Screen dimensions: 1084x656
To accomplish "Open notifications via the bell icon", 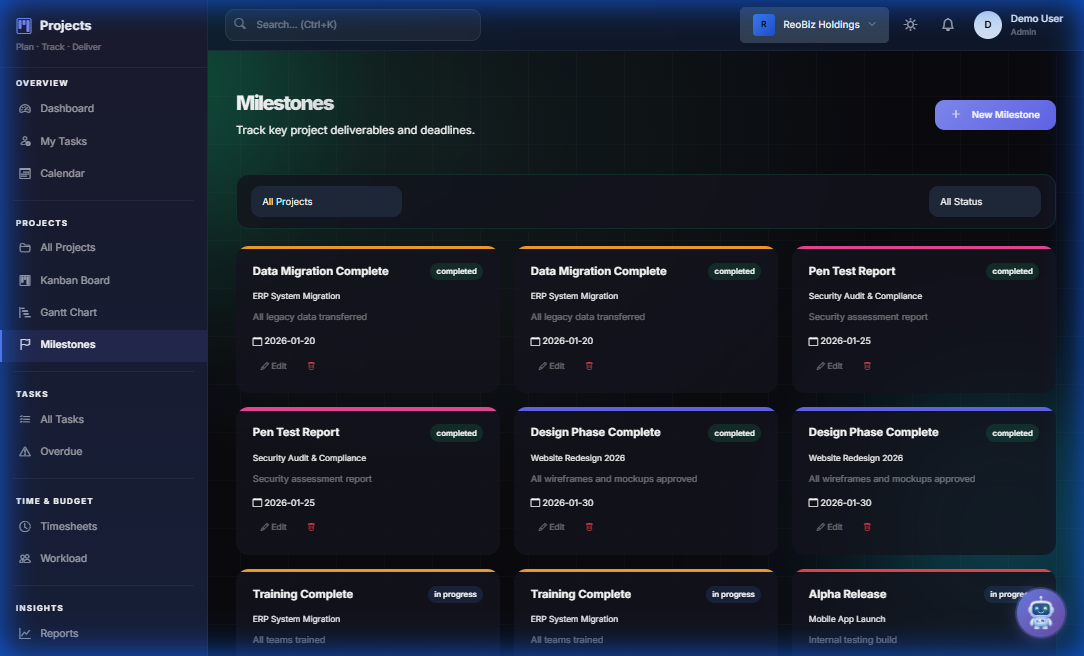I will [947, 24].
